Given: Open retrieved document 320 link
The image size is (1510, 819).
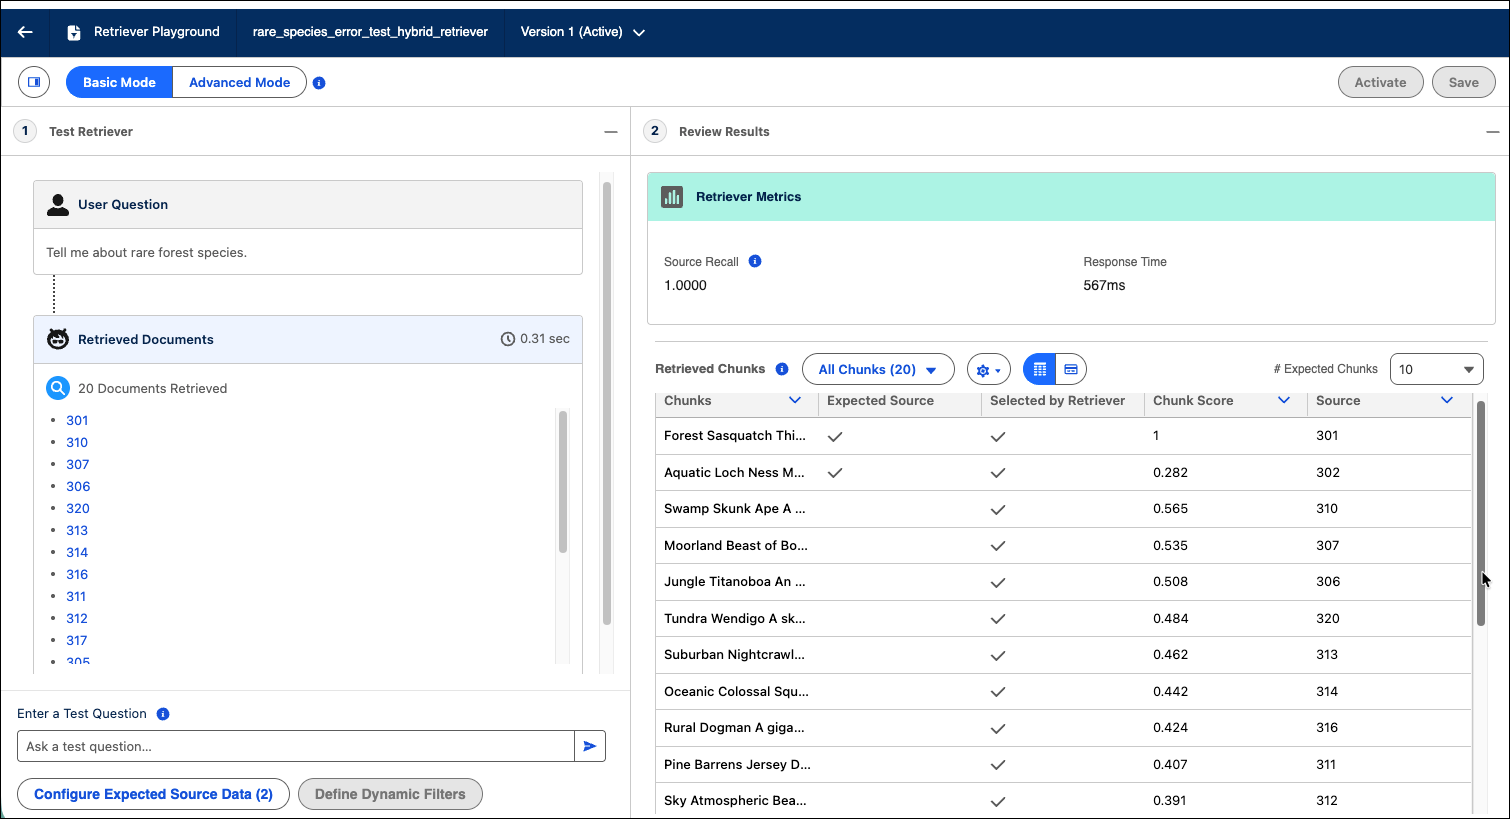Looking at the screenshot, I should pyautogui.click(x=78, y=508).
